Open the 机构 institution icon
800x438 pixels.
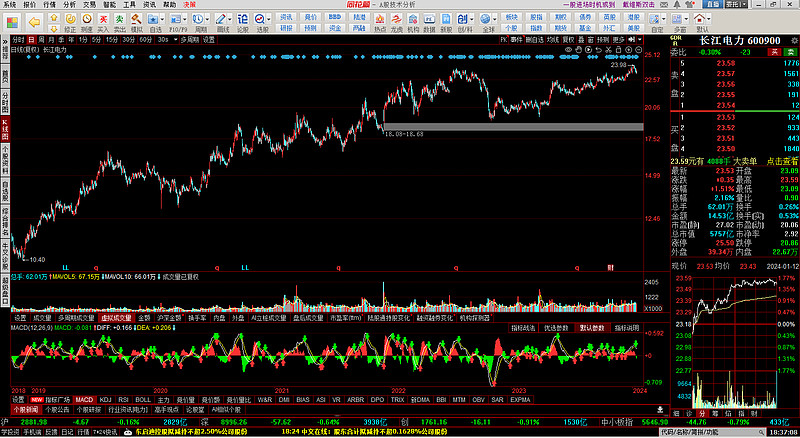(413, 22)
